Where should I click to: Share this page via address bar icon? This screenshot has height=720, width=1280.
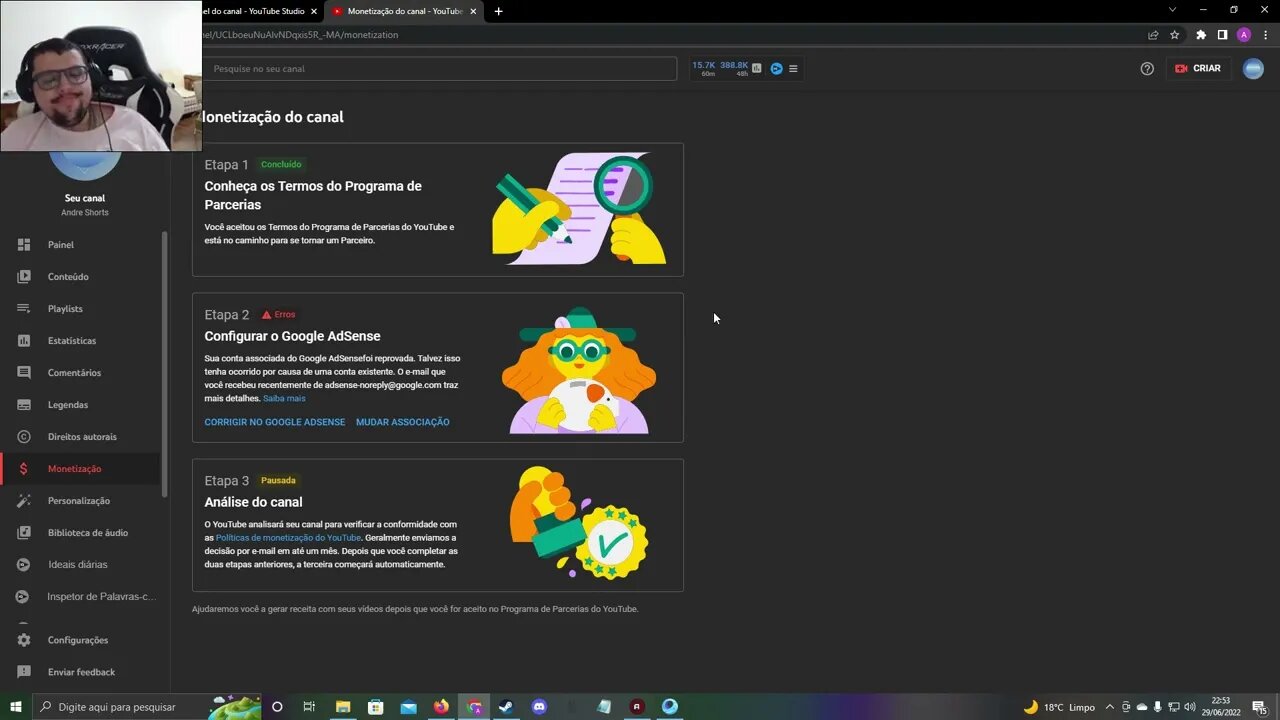[x=1153, y=35]
